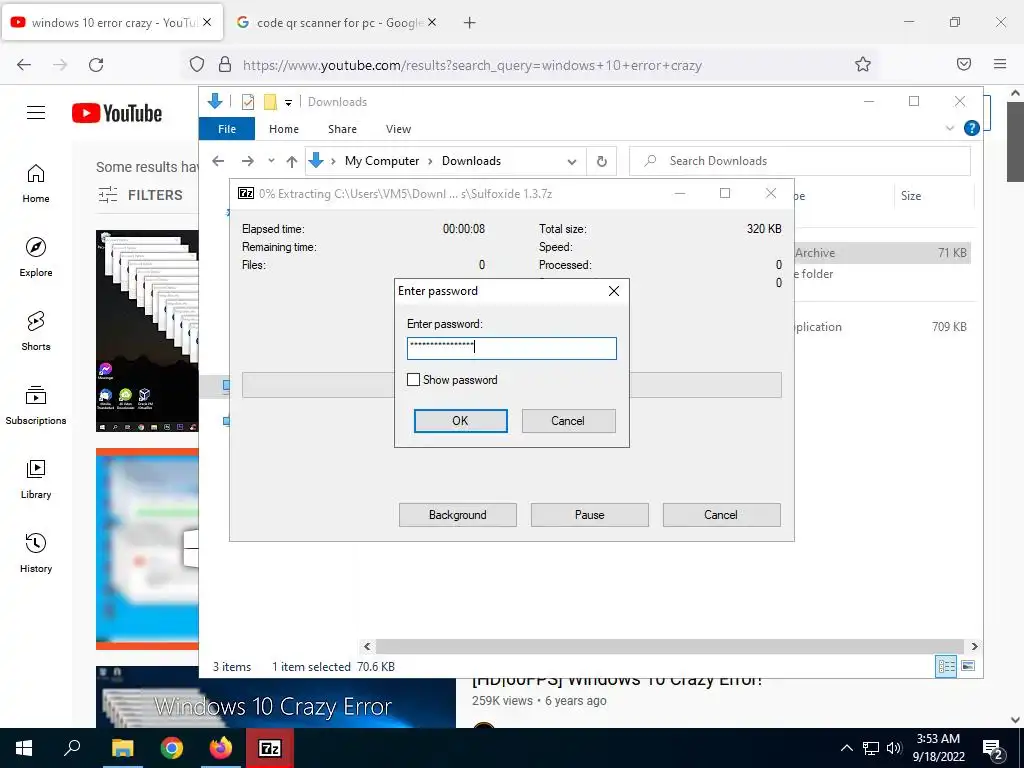Cancel the Enter password dialog

point(568,421)
